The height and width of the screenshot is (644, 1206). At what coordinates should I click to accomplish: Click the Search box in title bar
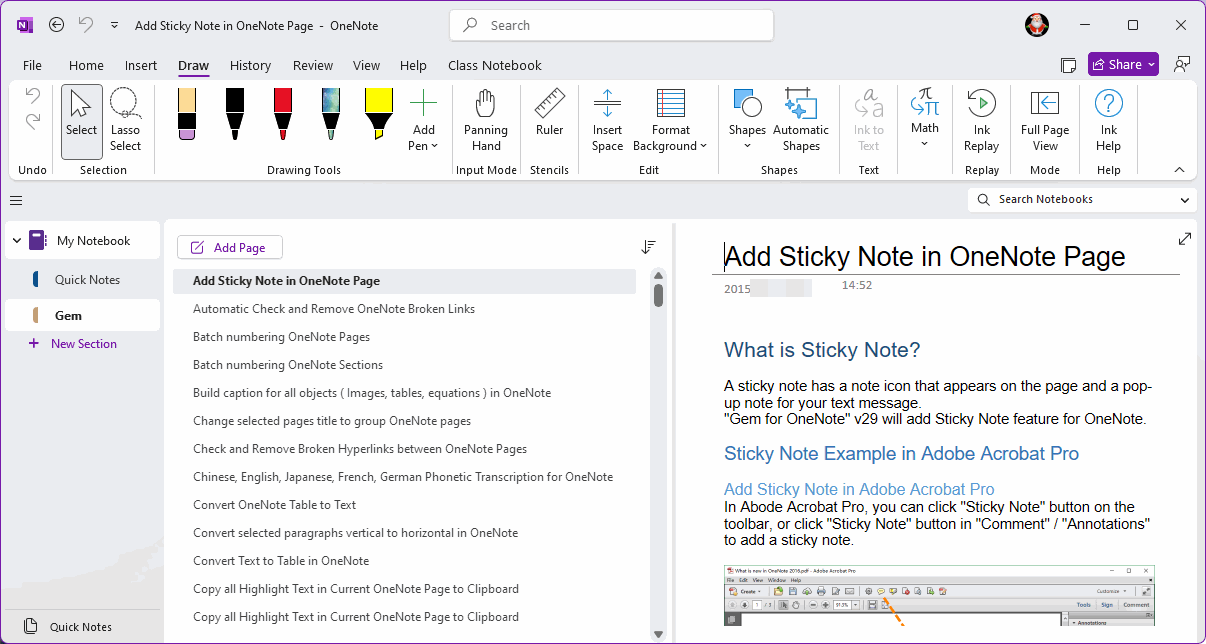(611, 25)
